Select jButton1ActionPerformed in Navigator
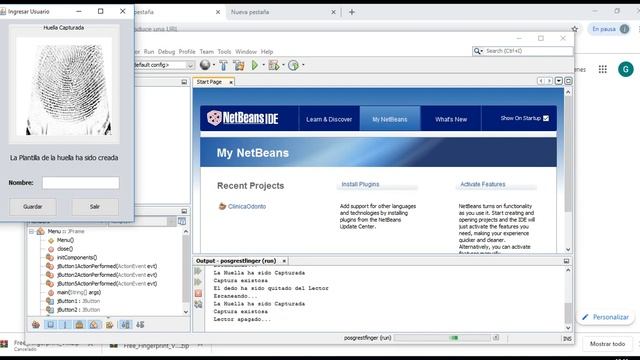 (x=107, y=266)
